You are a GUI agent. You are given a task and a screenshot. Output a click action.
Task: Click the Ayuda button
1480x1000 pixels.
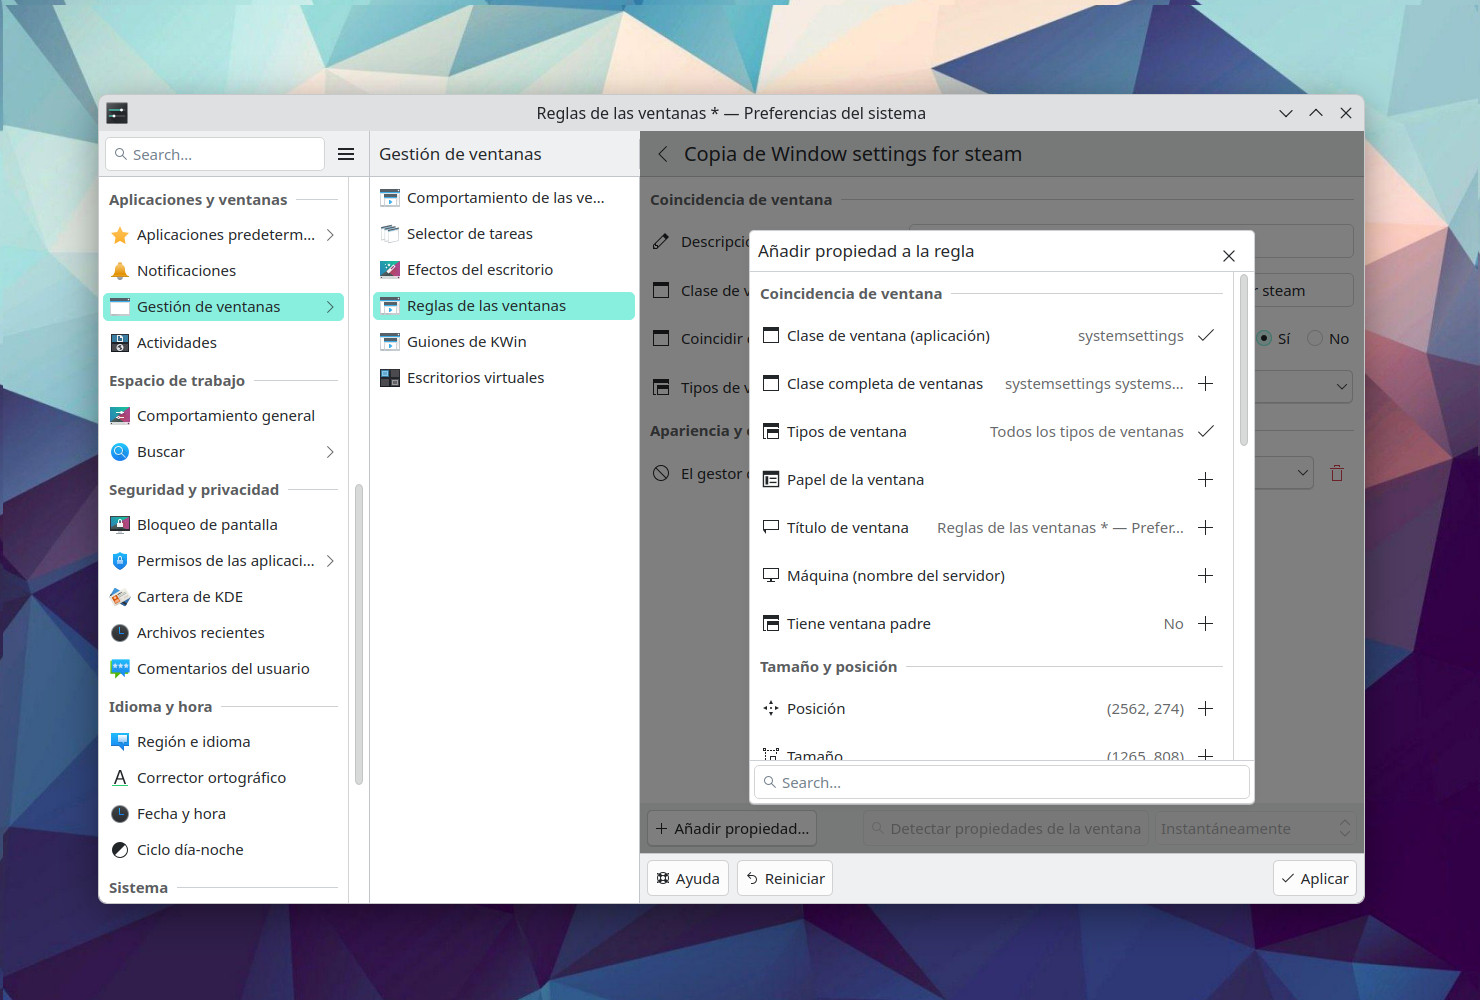pyautogui.click(x=688, y=879)
